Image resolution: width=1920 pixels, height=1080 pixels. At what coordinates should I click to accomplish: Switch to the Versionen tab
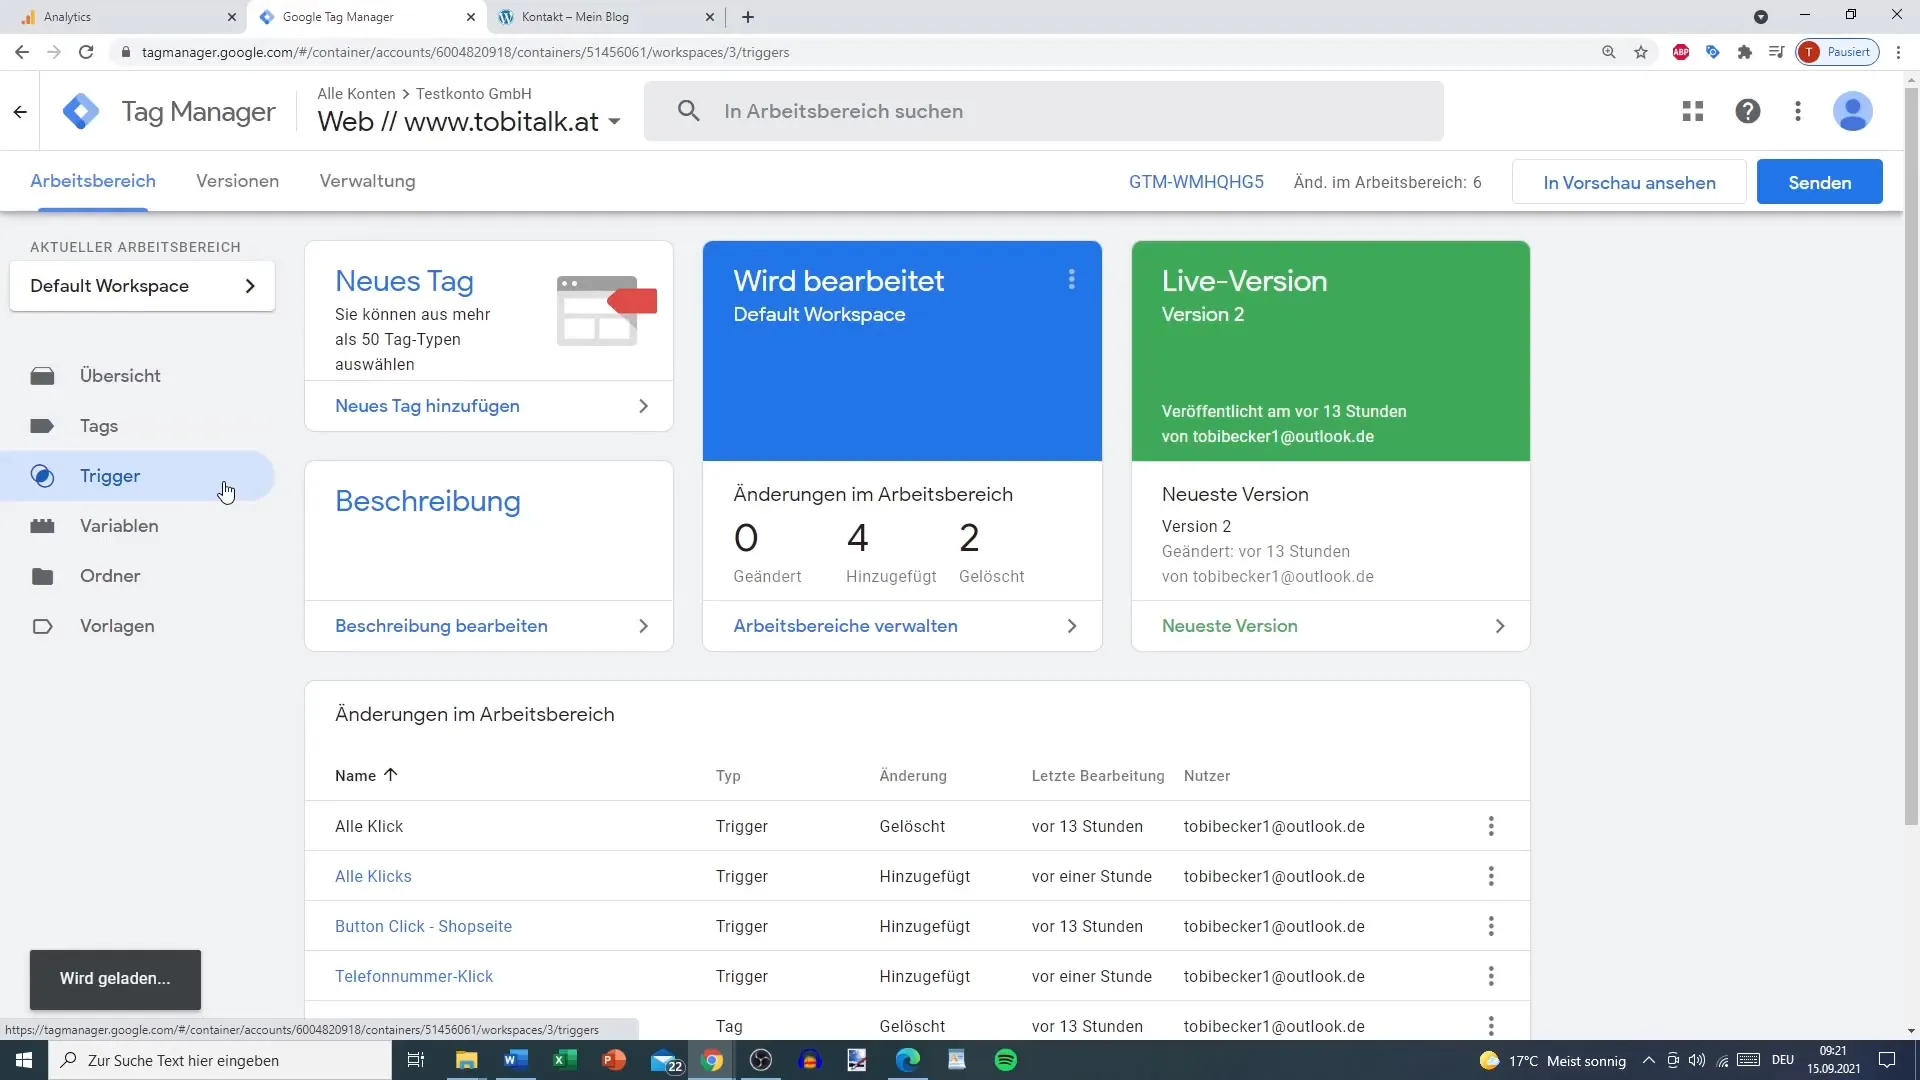(x=237, y=181)
